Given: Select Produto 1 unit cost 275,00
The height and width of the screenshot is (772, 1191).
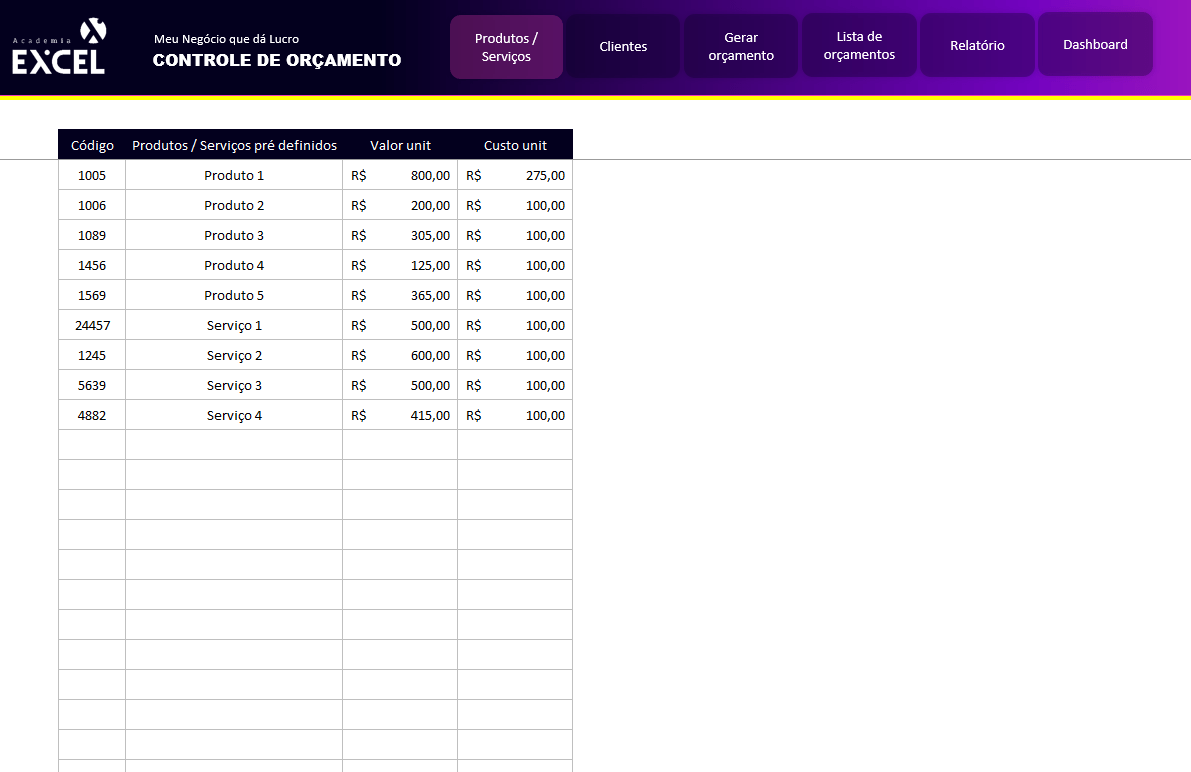Looking at the screenshot, I should point(515,176).
